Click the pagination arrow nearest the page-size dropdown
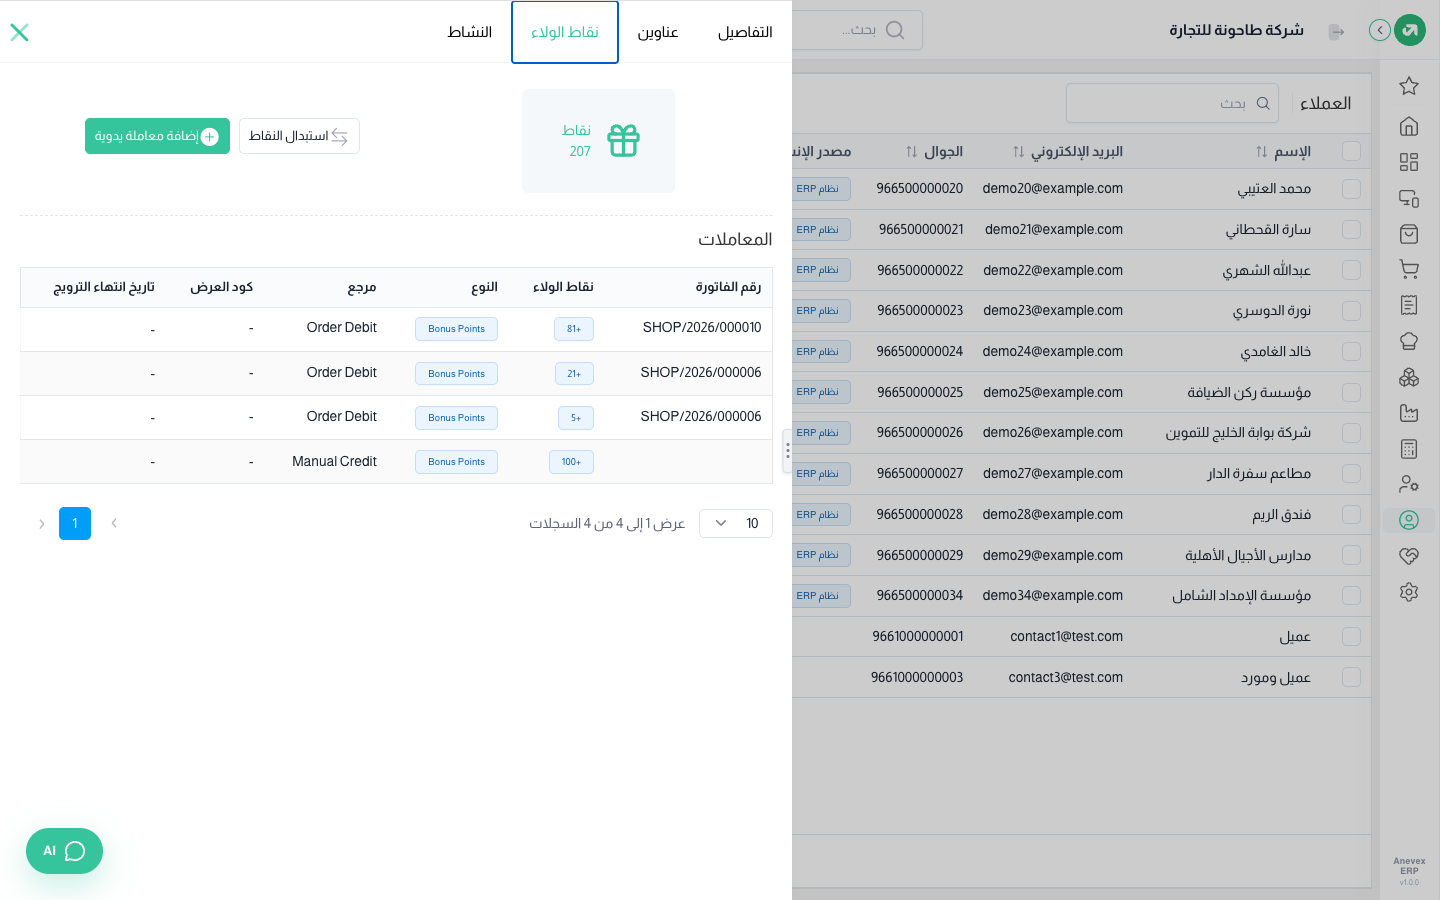 (114, 523)
